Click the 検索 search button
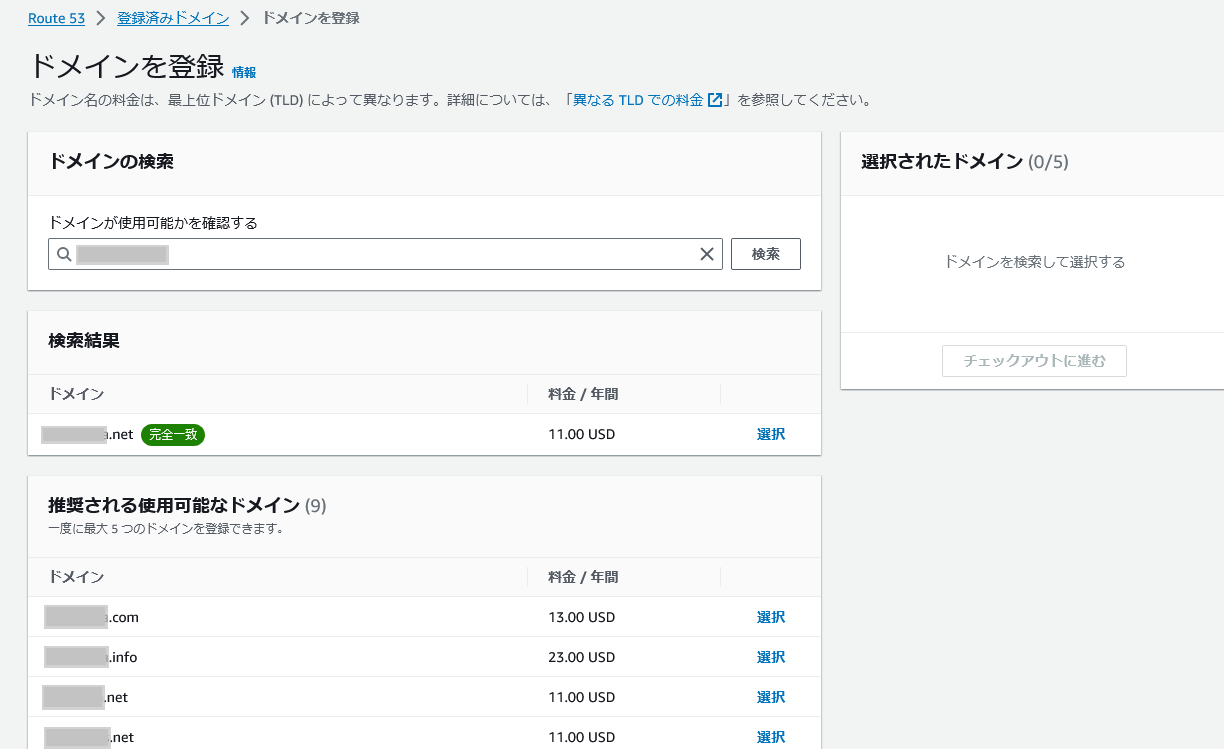This screenshot has height=749, width=1224. point(765,254)
